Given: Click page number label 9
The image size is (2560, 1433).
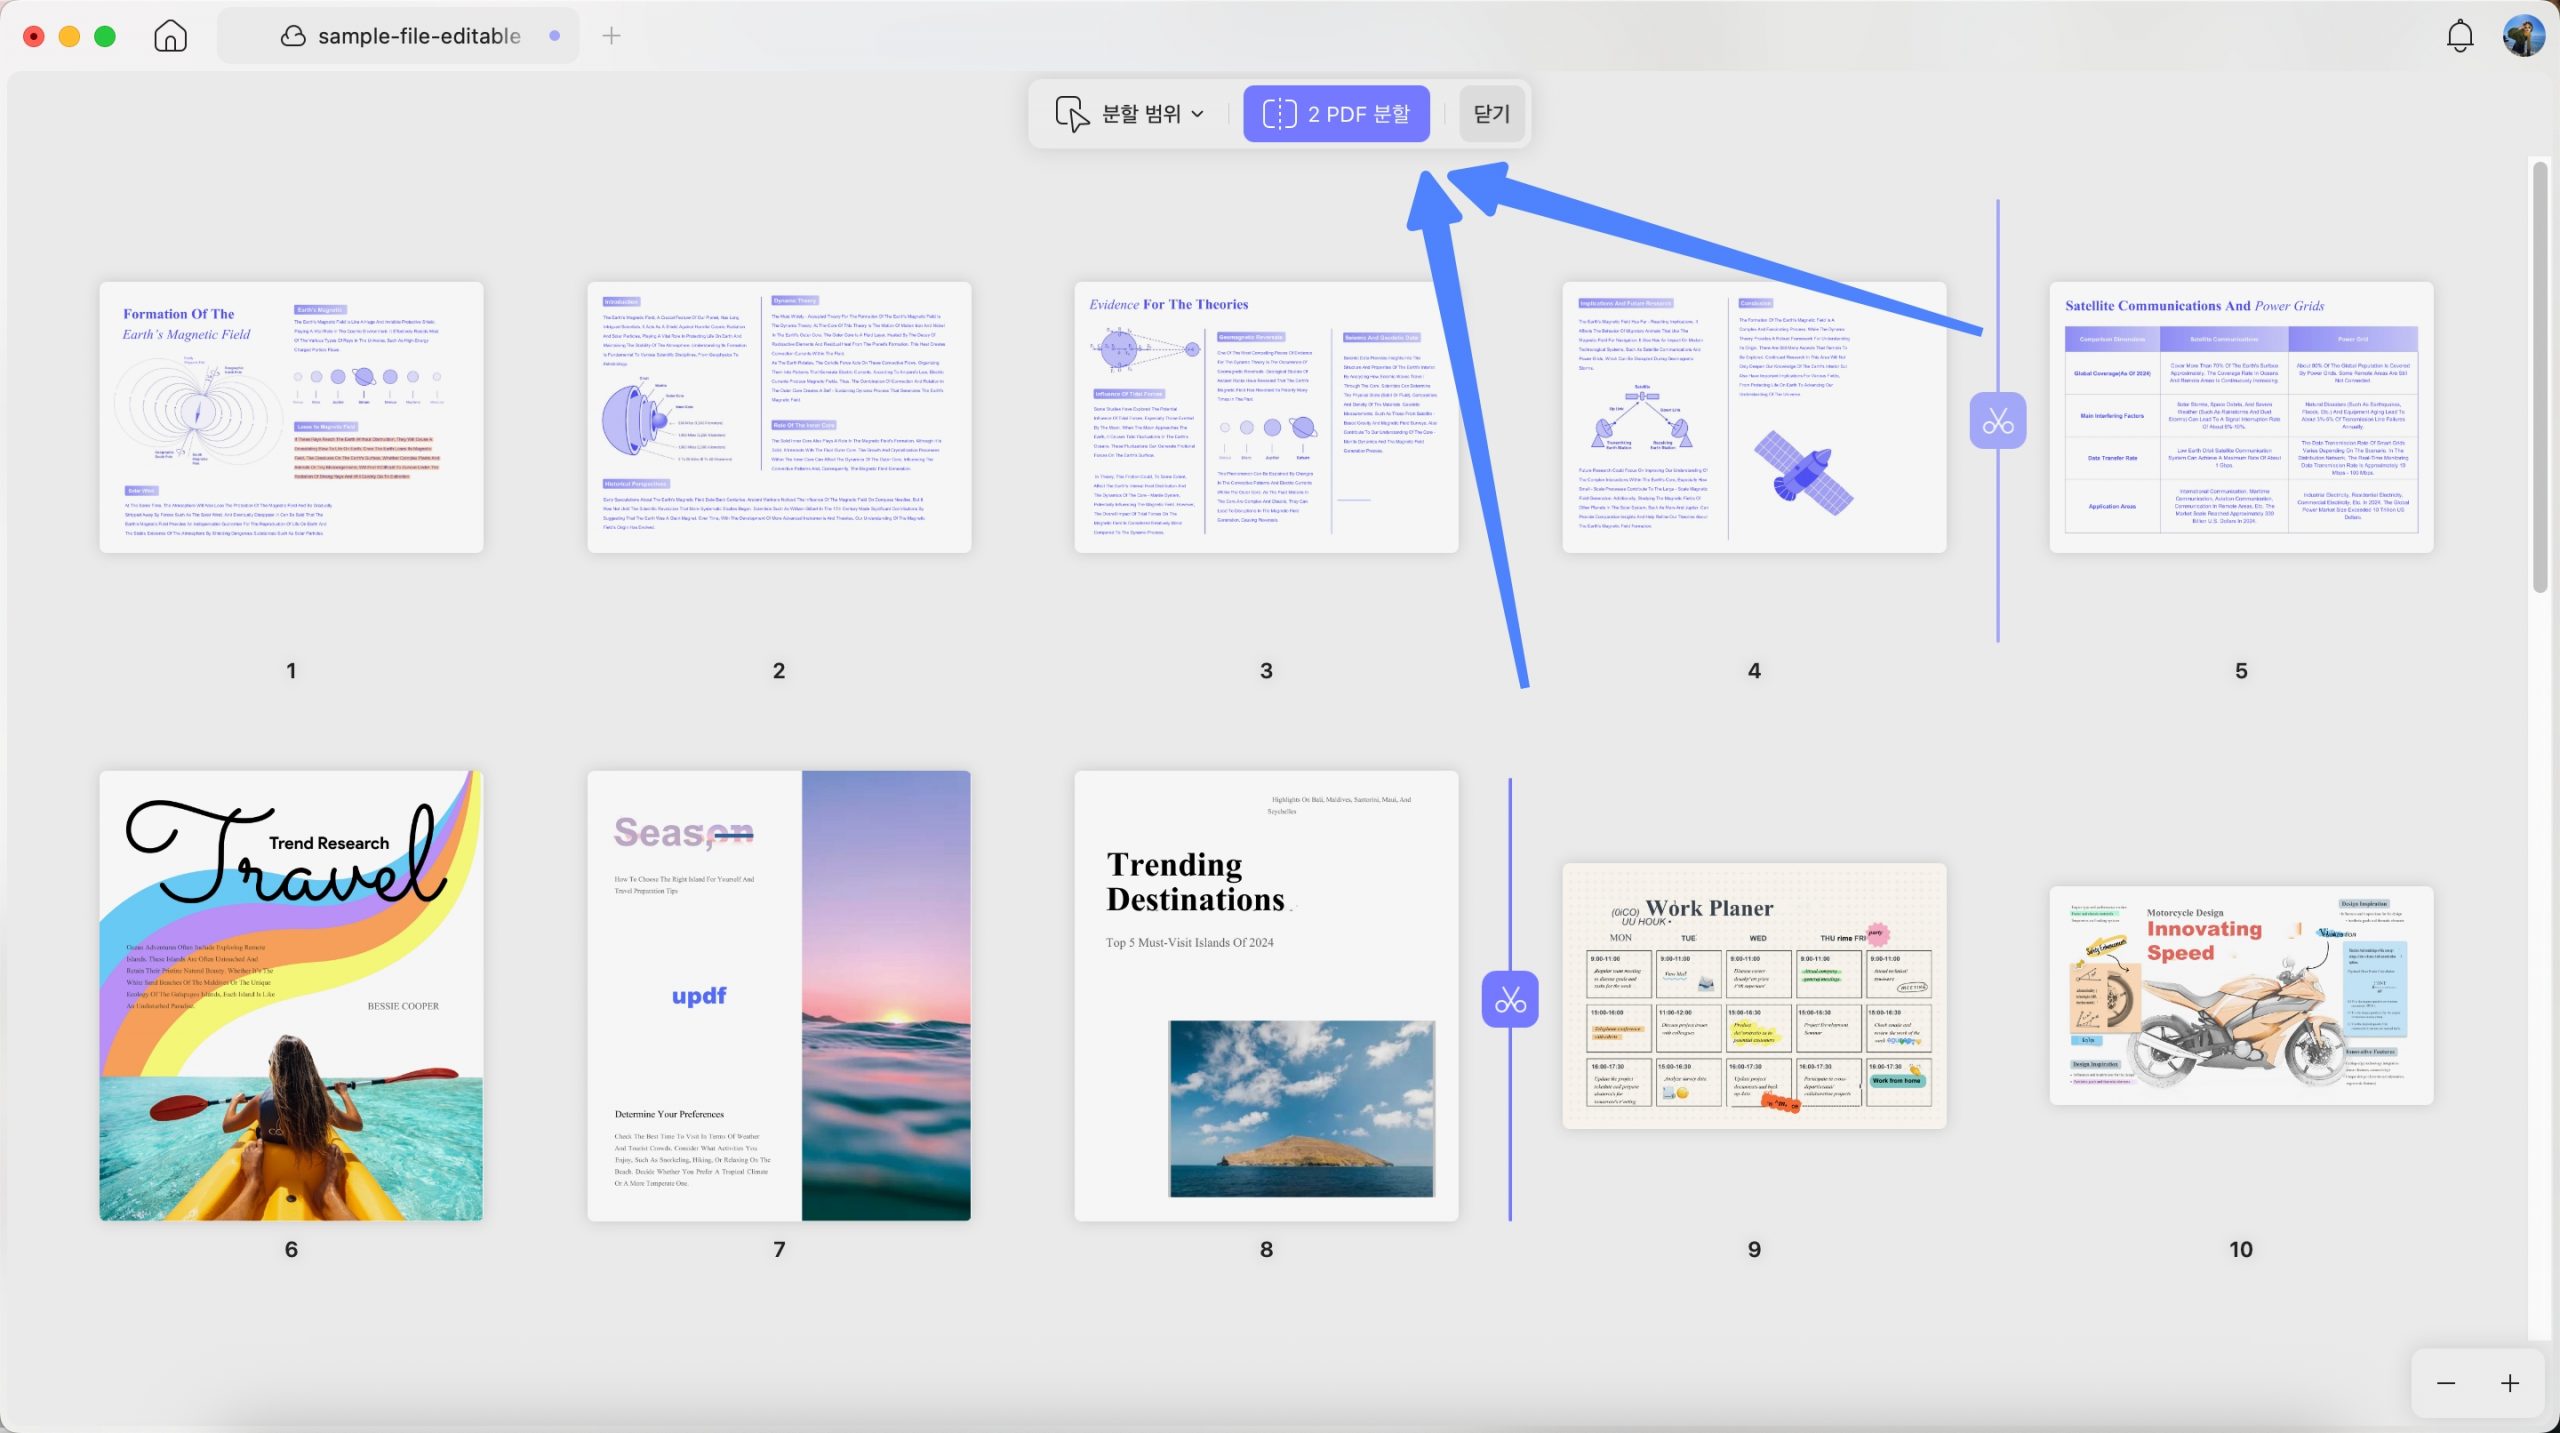Looking at the screenshot, I should pyautogui.click(x=1754, y=1249).
